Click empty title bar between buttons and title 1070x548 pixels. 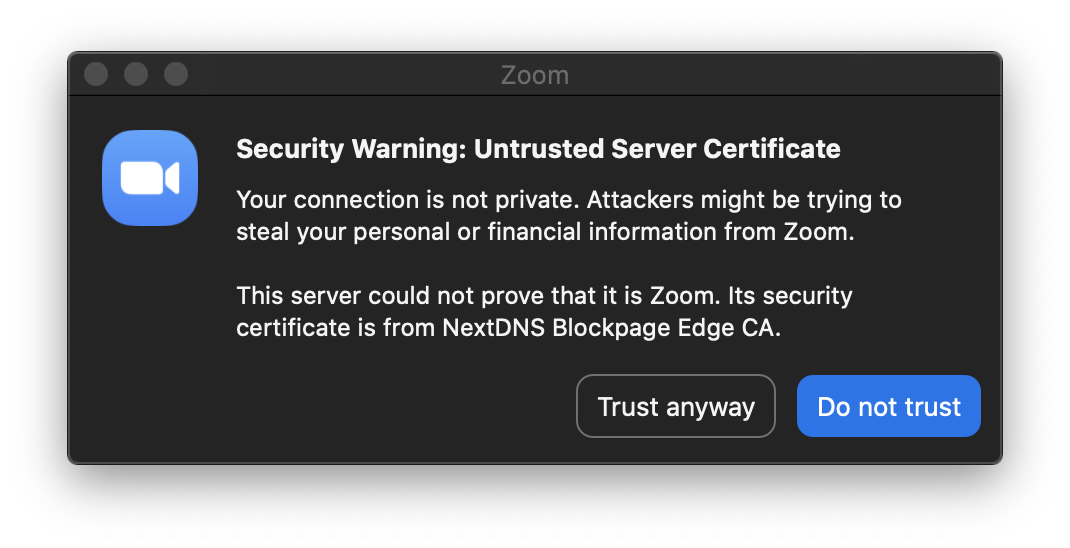341,74
